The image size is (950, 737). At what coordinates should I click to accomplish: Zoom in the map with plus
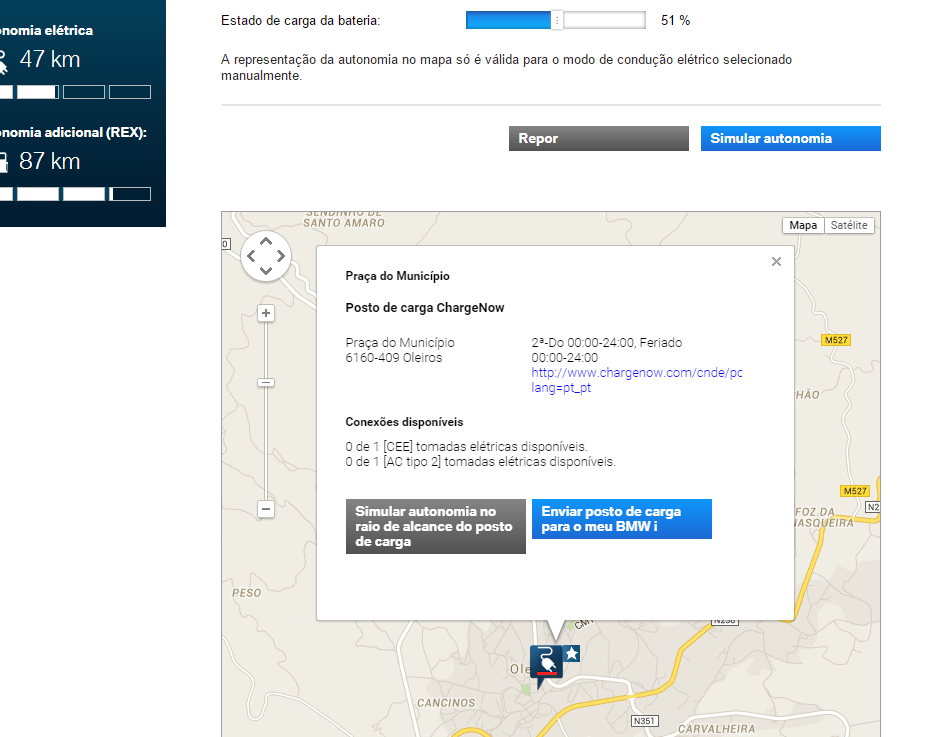(266, 313)
